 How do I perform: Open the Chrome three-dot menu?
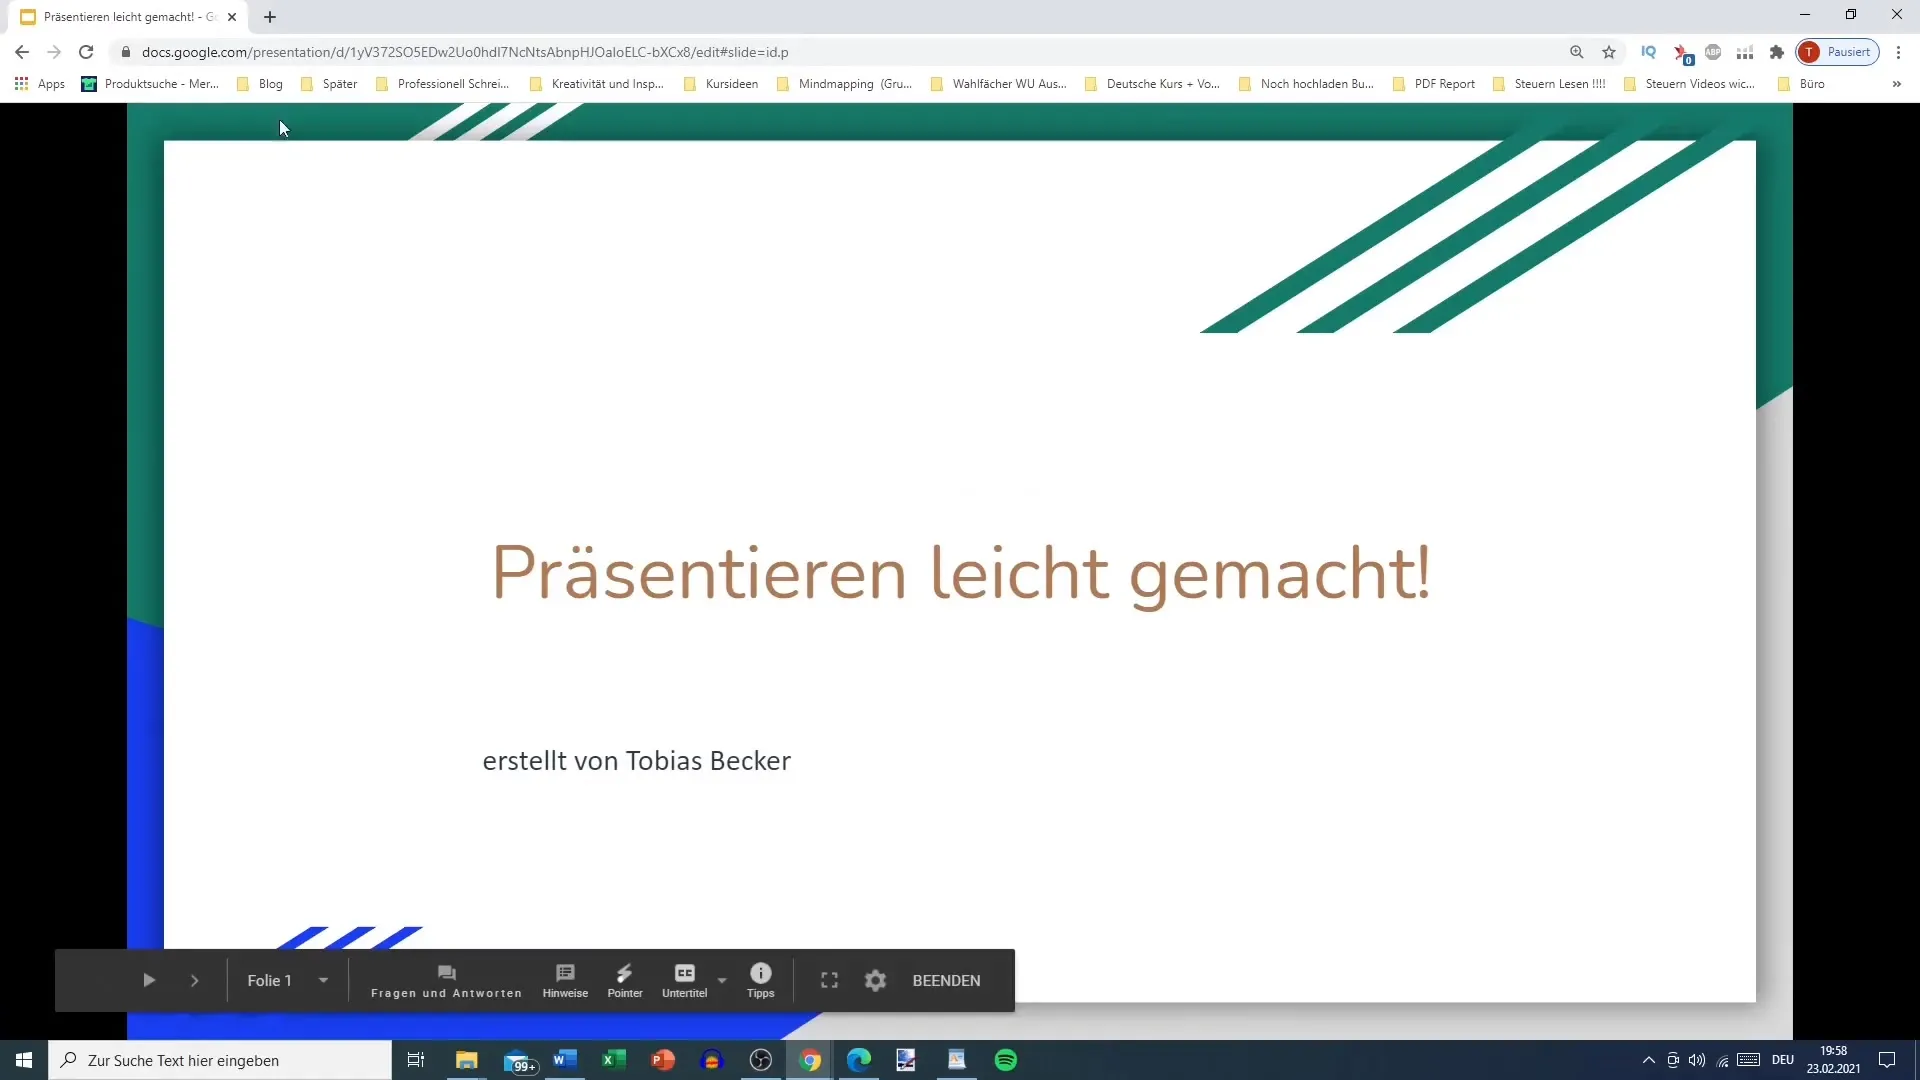[1898, 52]
